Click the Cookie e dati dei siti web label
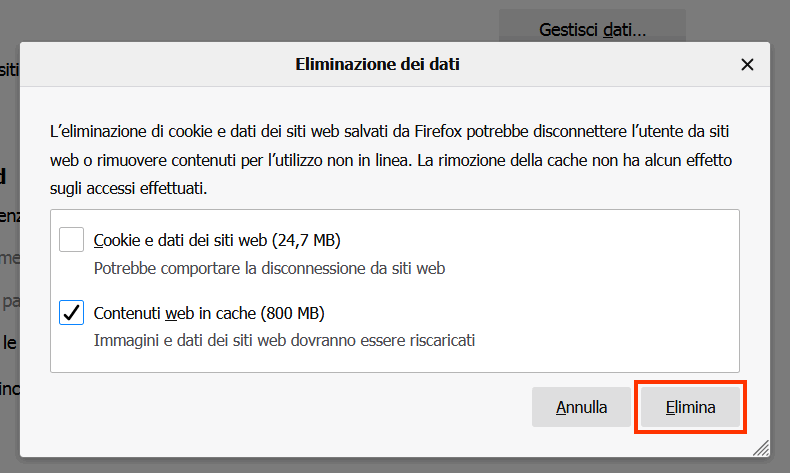 [x=180, y=240]
